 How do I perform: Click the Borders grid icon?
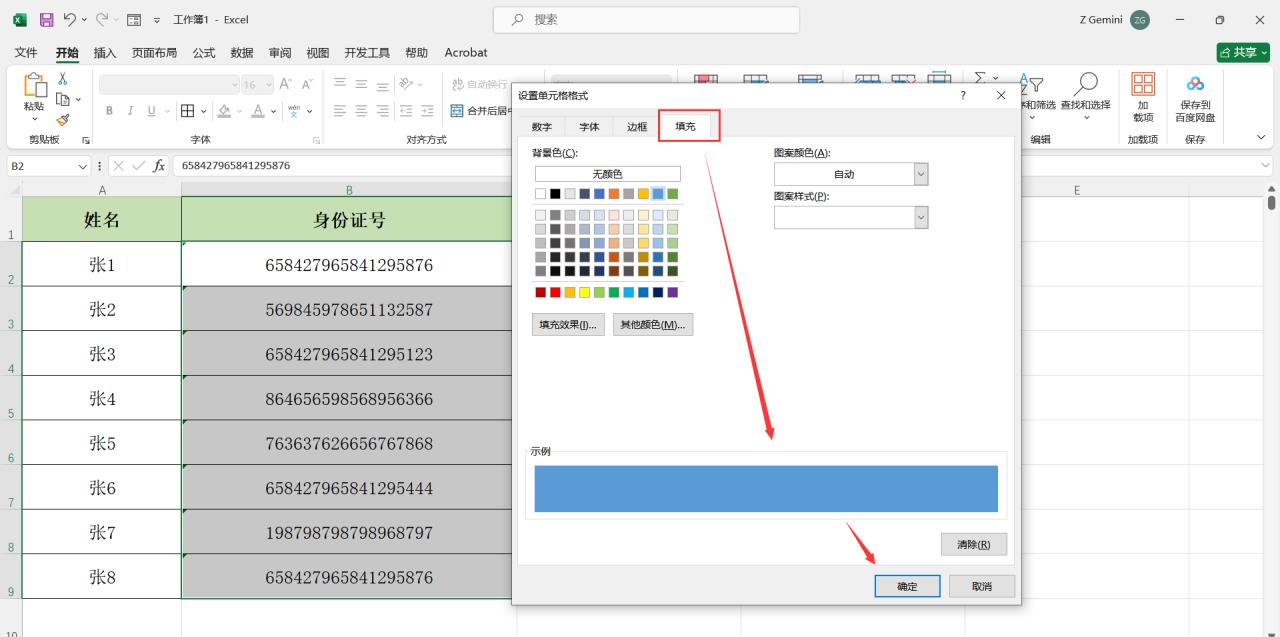pos(187,111)
